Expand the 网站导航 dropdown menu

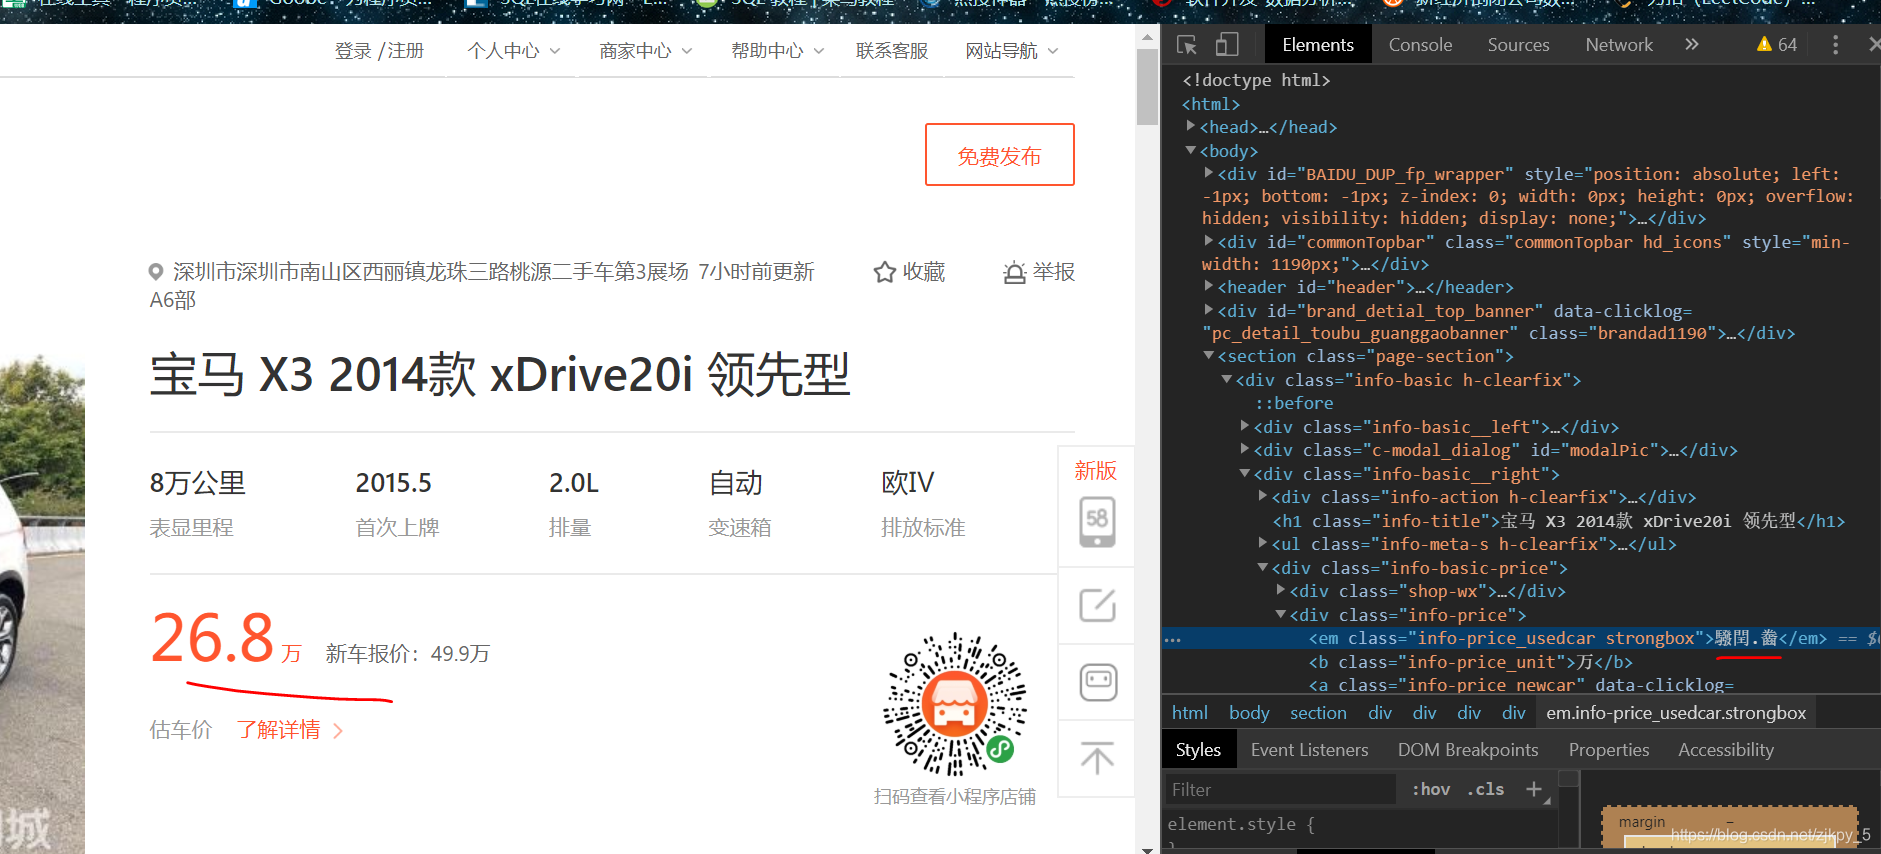1012,51
